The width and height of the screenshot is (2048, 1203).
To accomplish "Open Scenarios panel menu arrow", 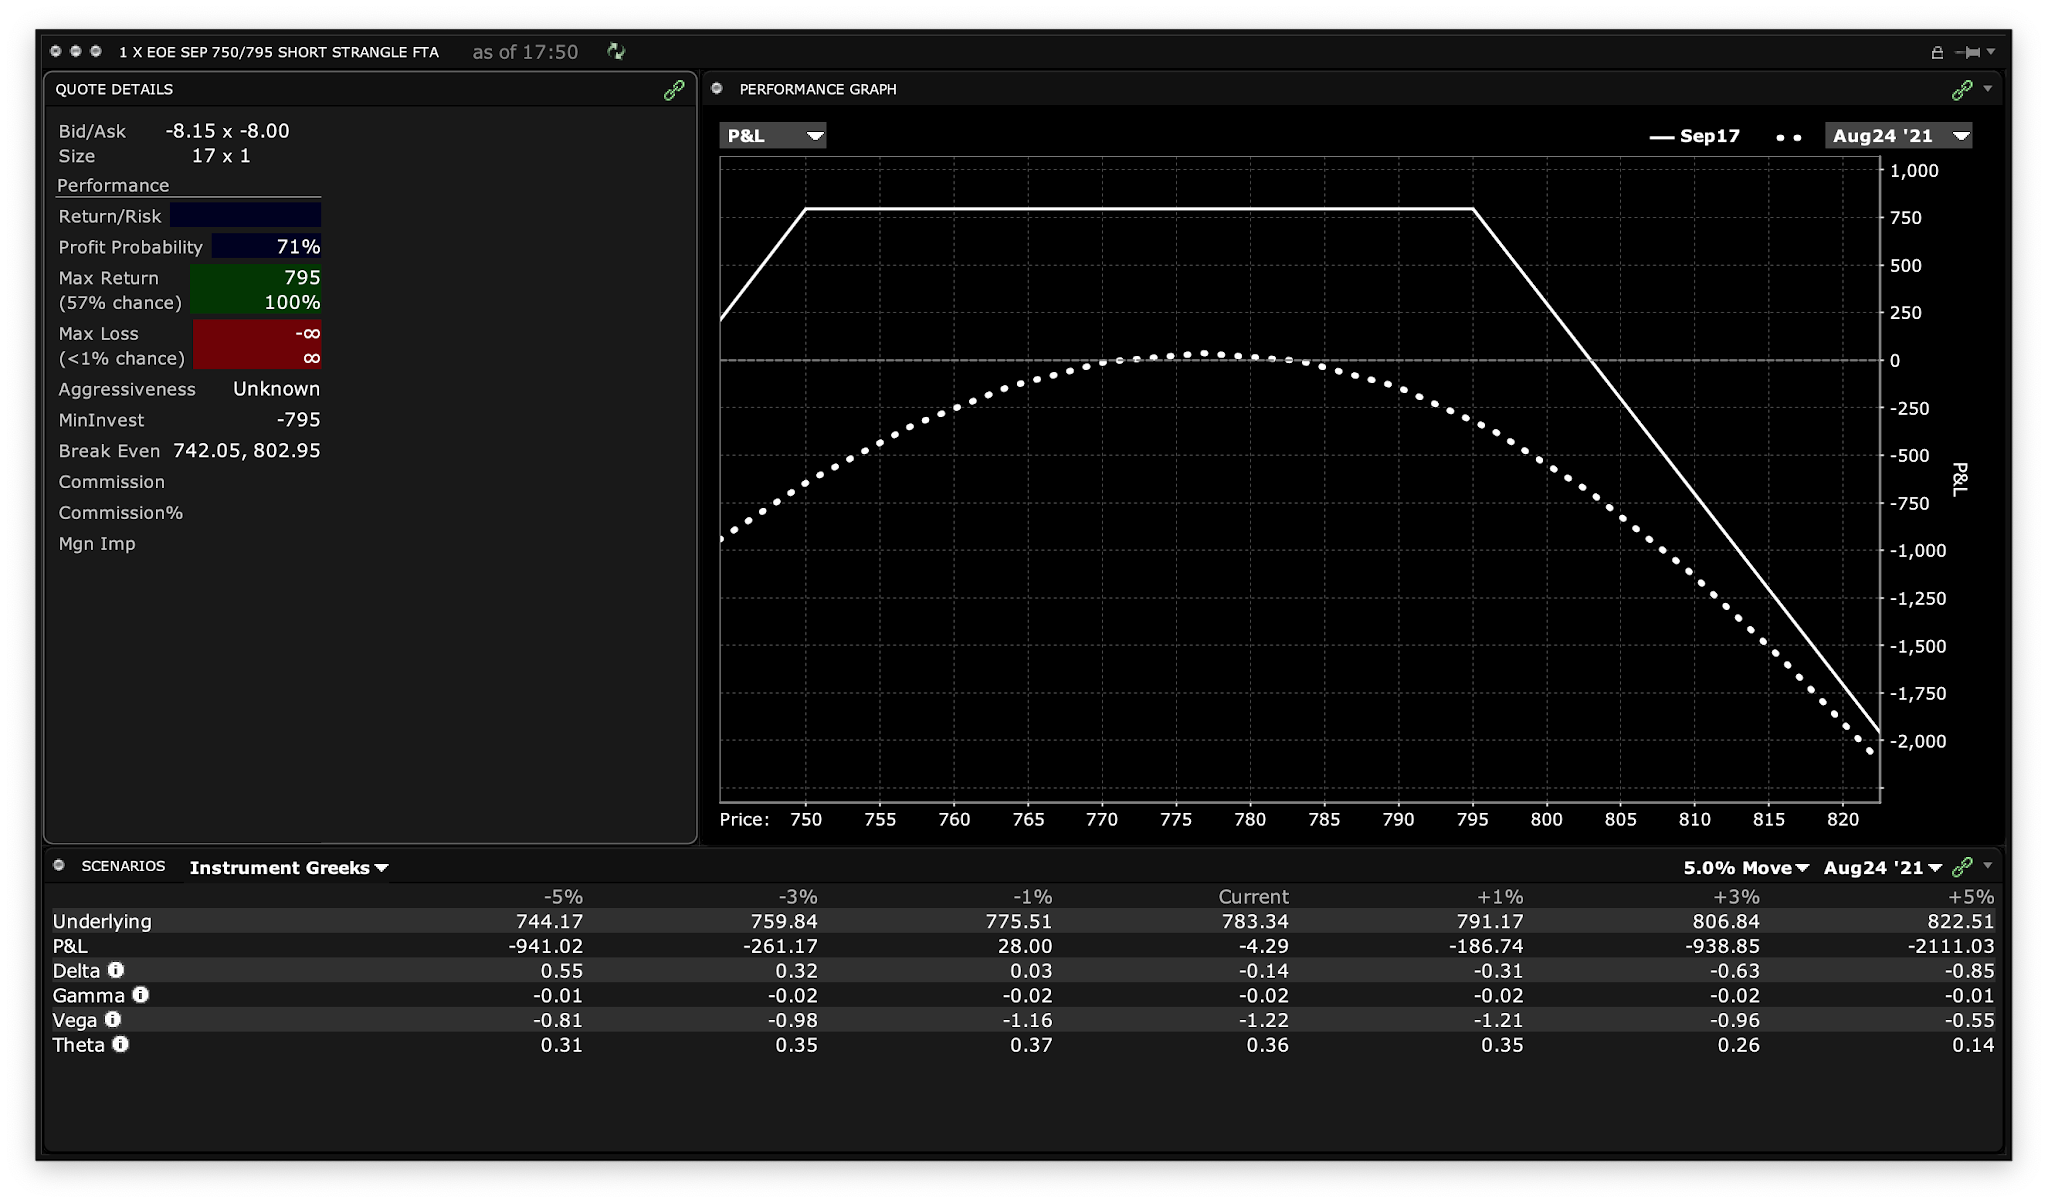I will point(1988,866).
